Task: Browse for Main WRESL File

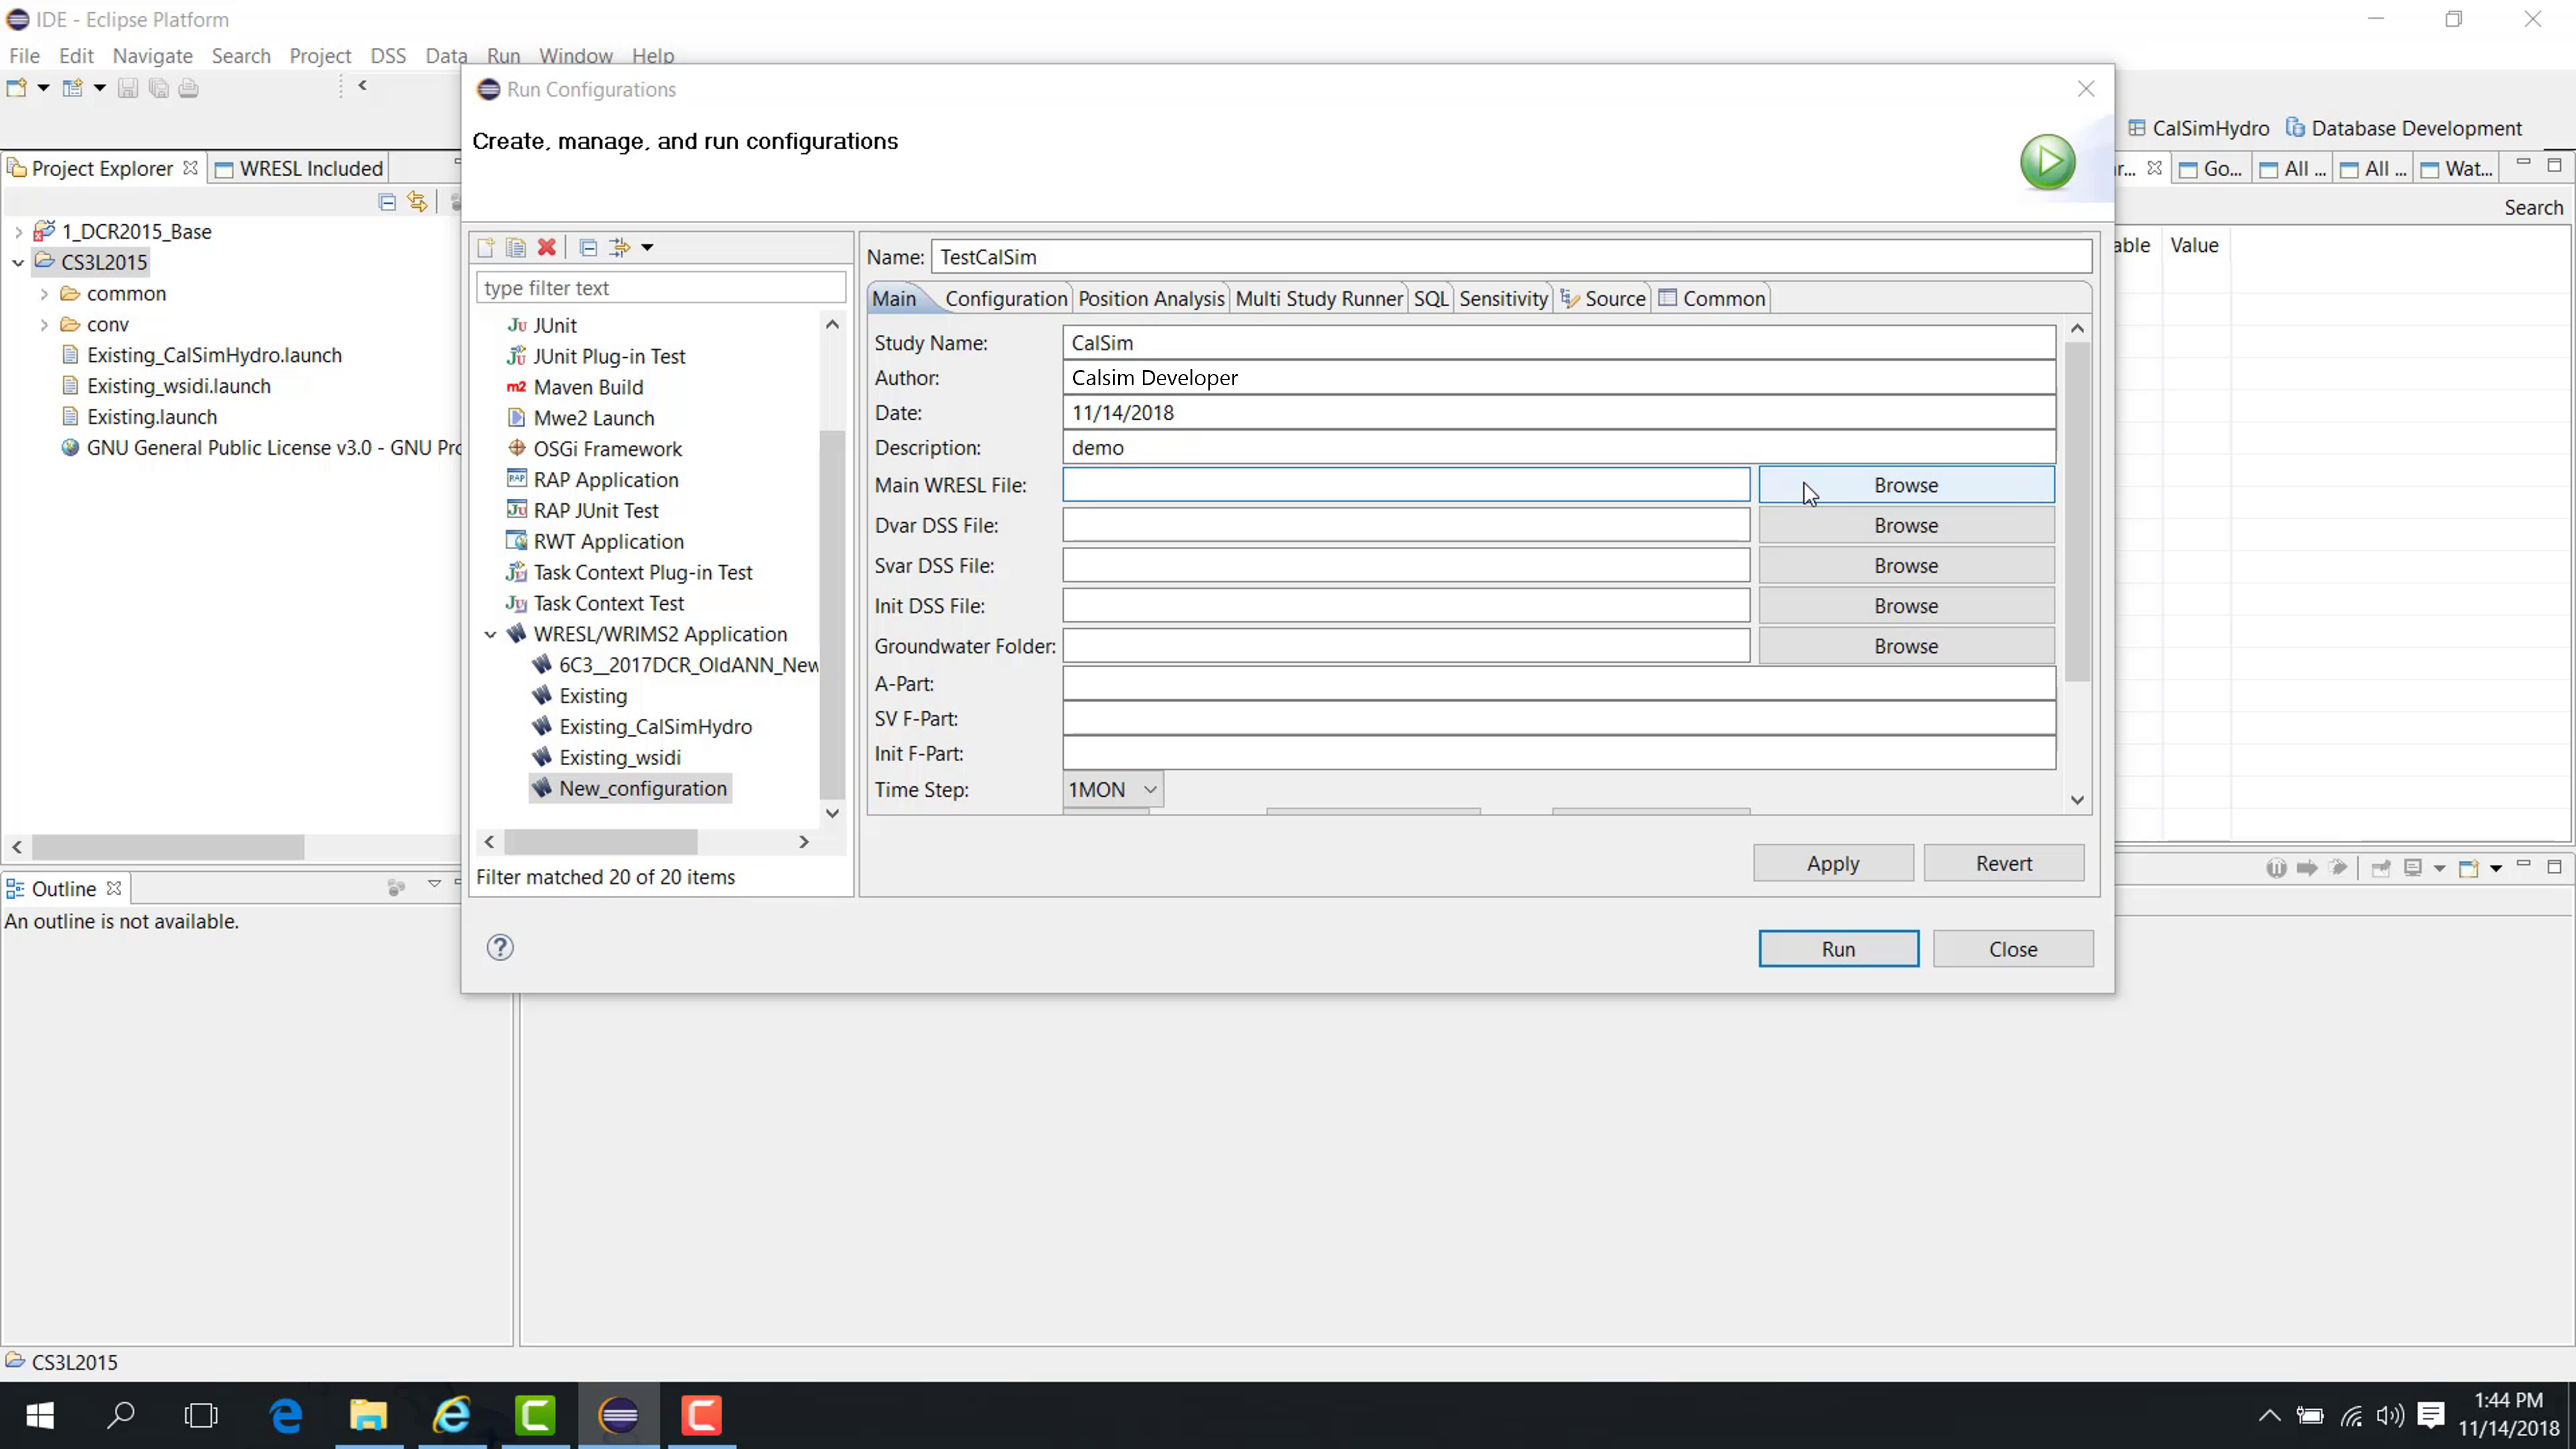Action: pos(1906,485)
